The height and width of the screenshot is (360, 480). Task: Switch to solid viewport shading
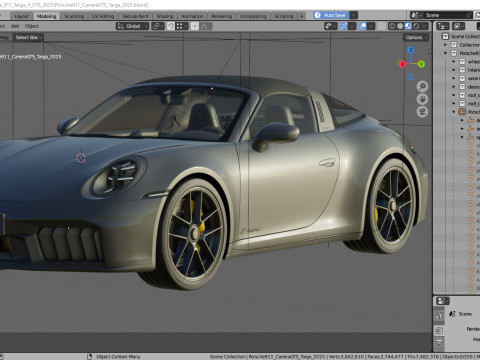click(x=400, y=26)
